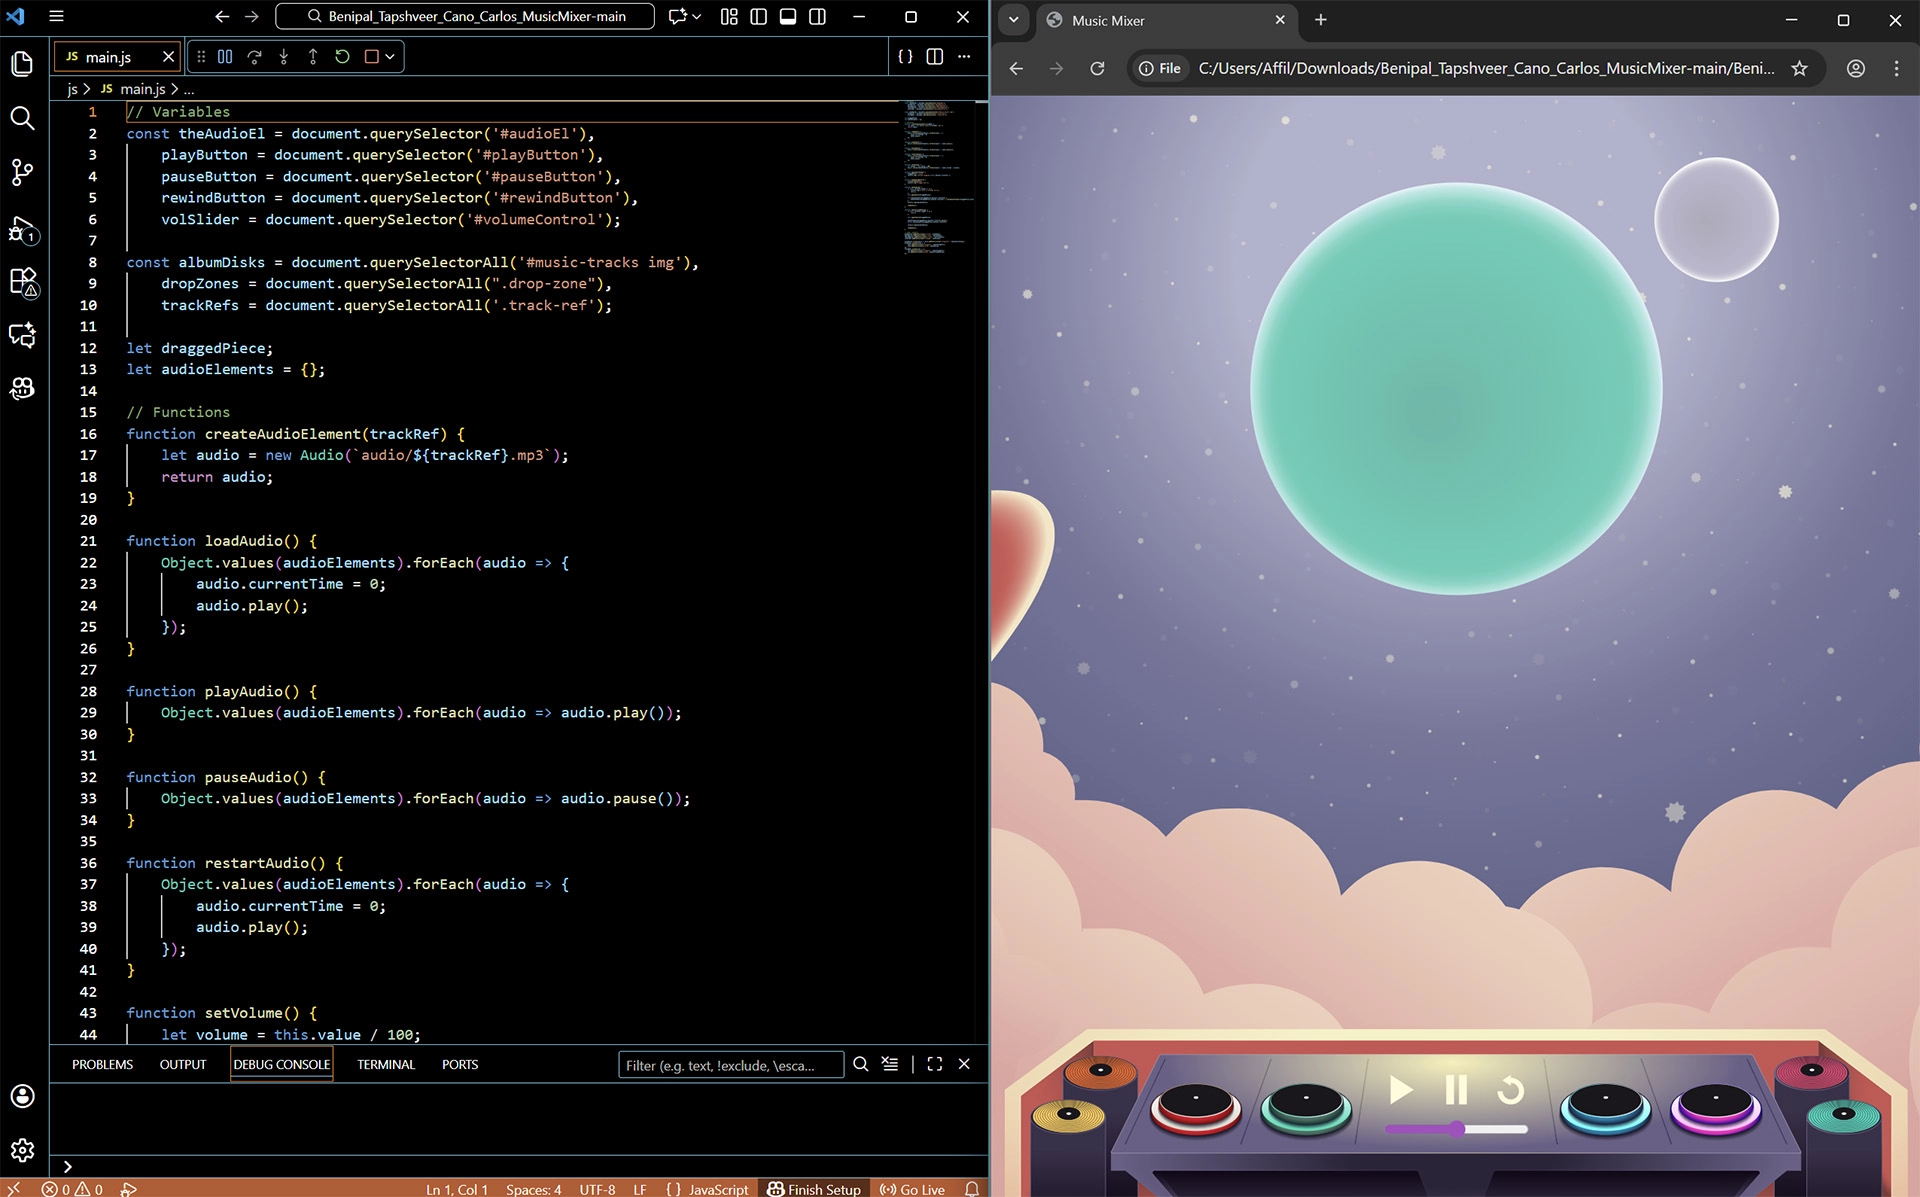
Task: Restart the debug session
Action: pyautogui.click(x=343, y=57)
